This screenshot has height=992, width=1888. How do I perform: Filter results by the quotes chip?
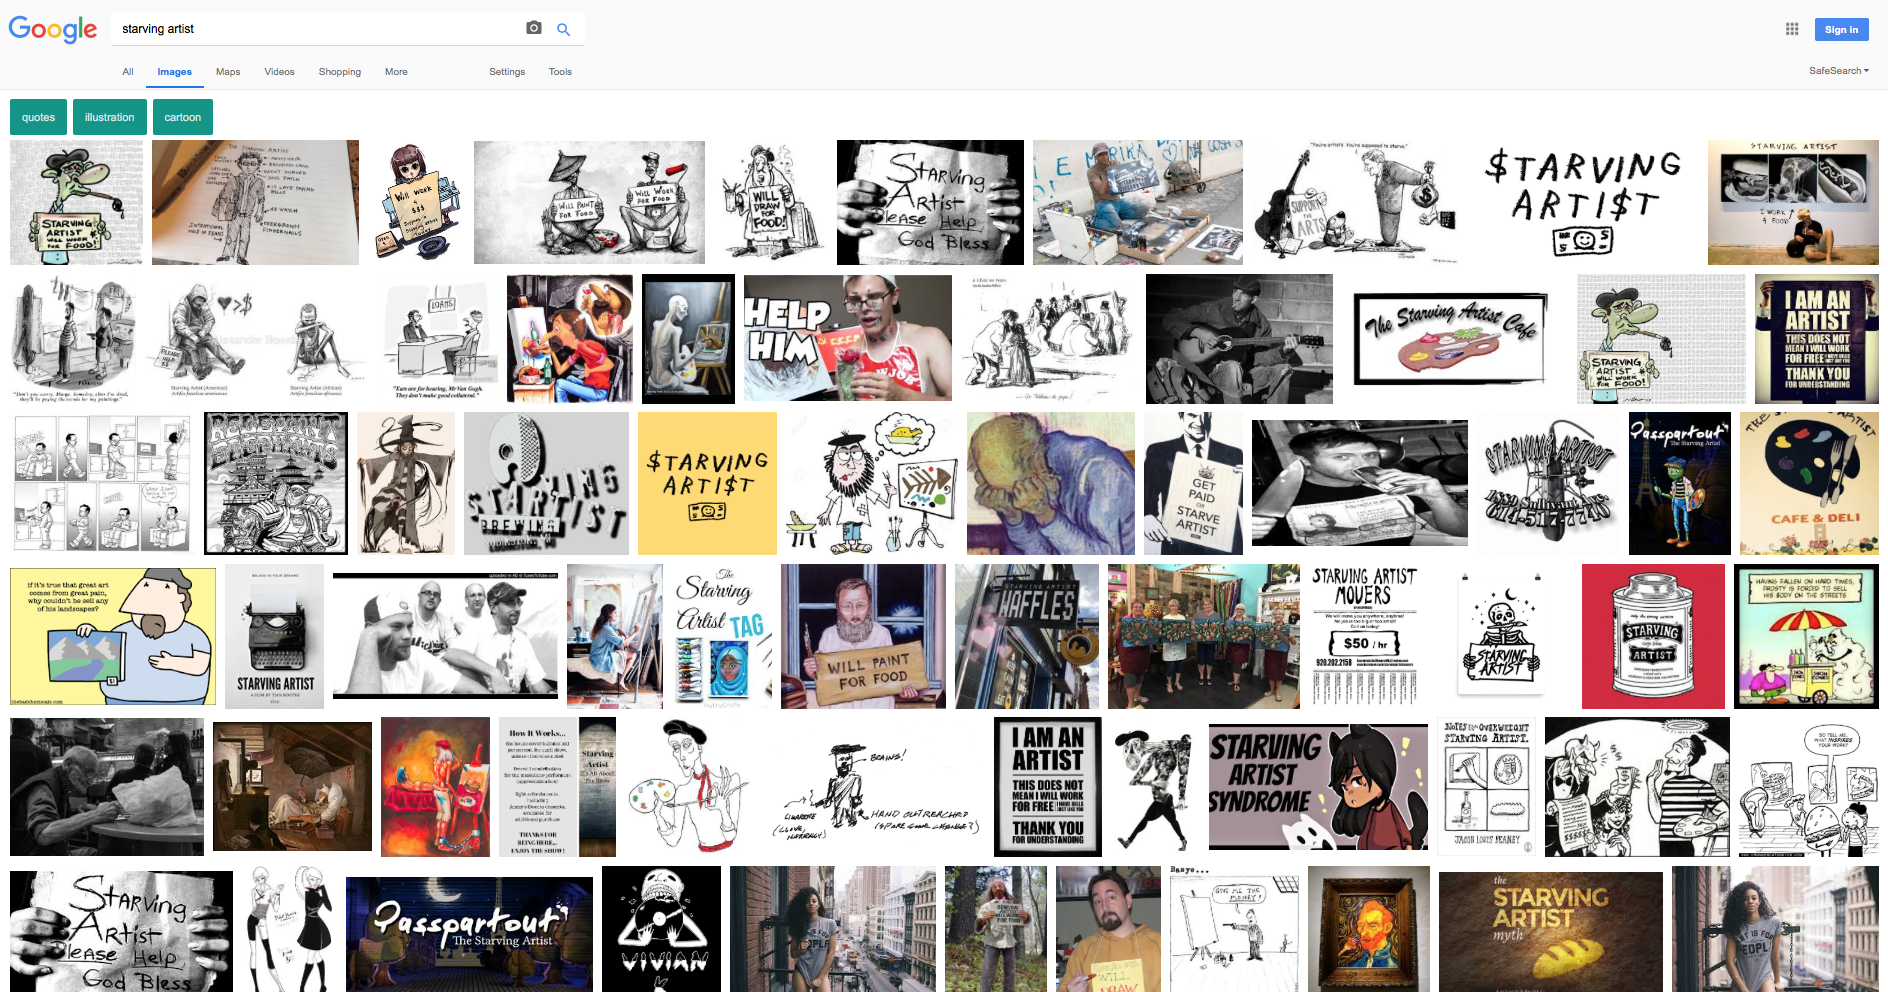pyautogui.click(x=39, y=117)
